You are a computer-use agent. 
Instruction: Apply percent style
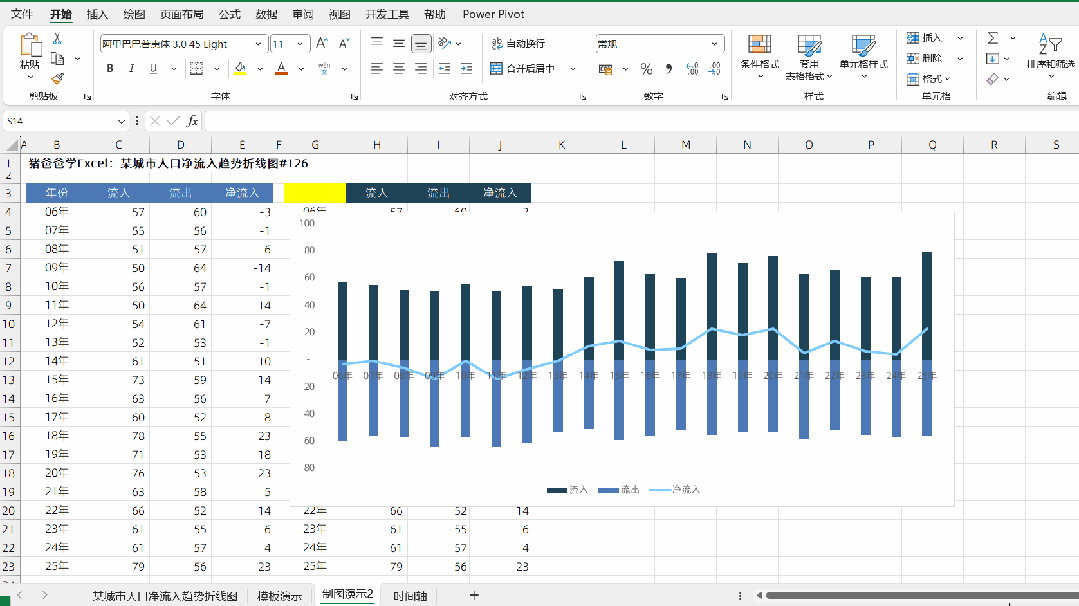(x=646, y=69)
